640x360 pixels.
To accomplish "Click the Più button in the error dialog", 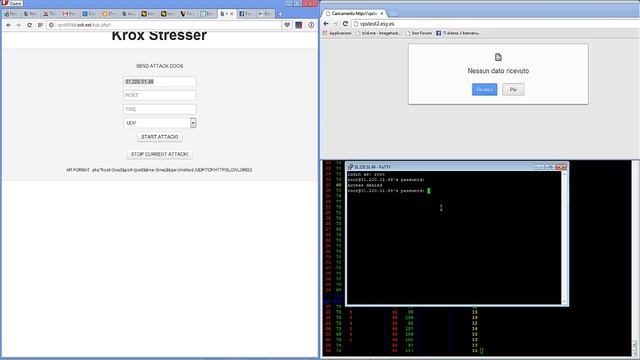I will tap(513, 89).
